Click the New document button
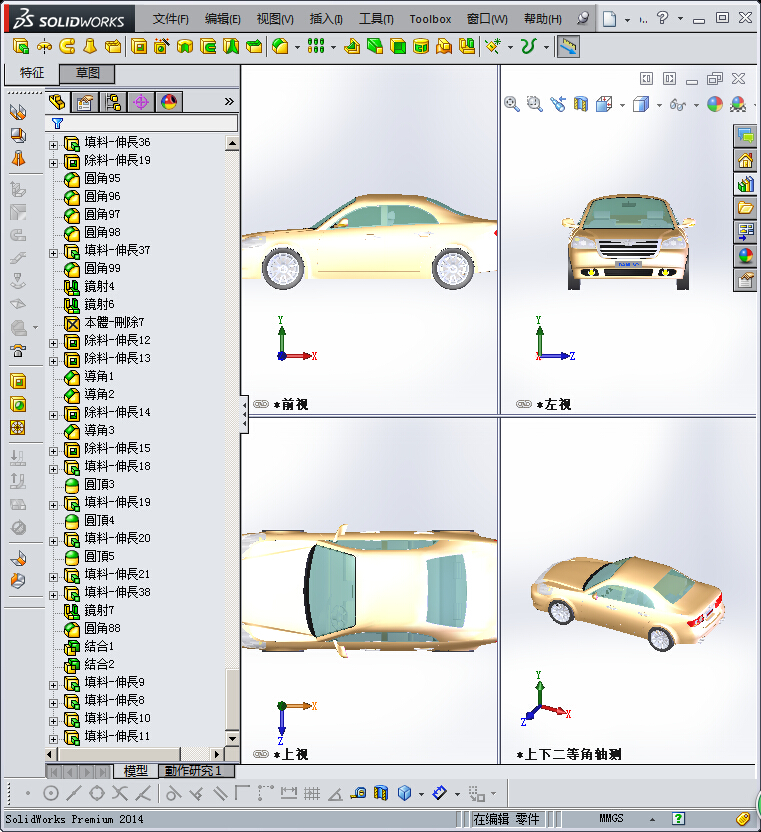 coord(609,19)
